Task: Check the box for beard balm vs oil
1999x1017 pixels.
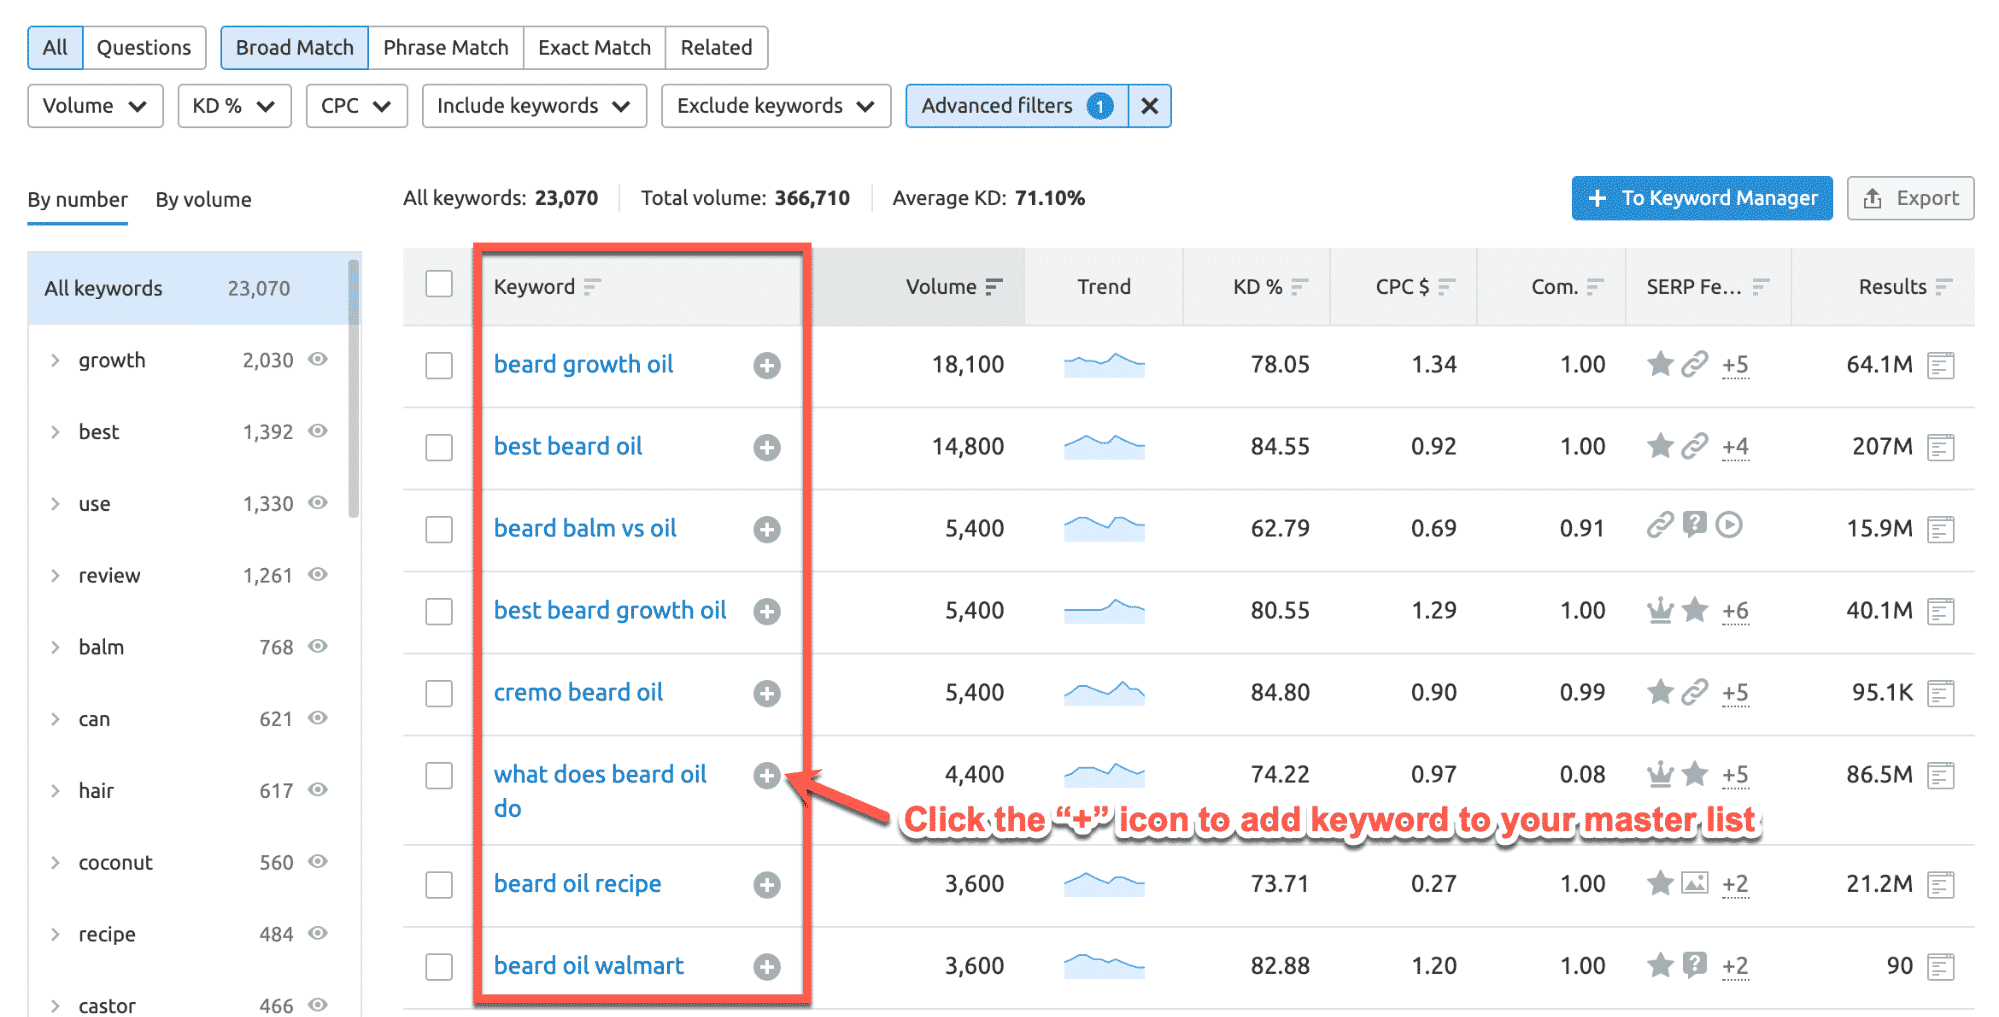Action: tap(439, 529)
